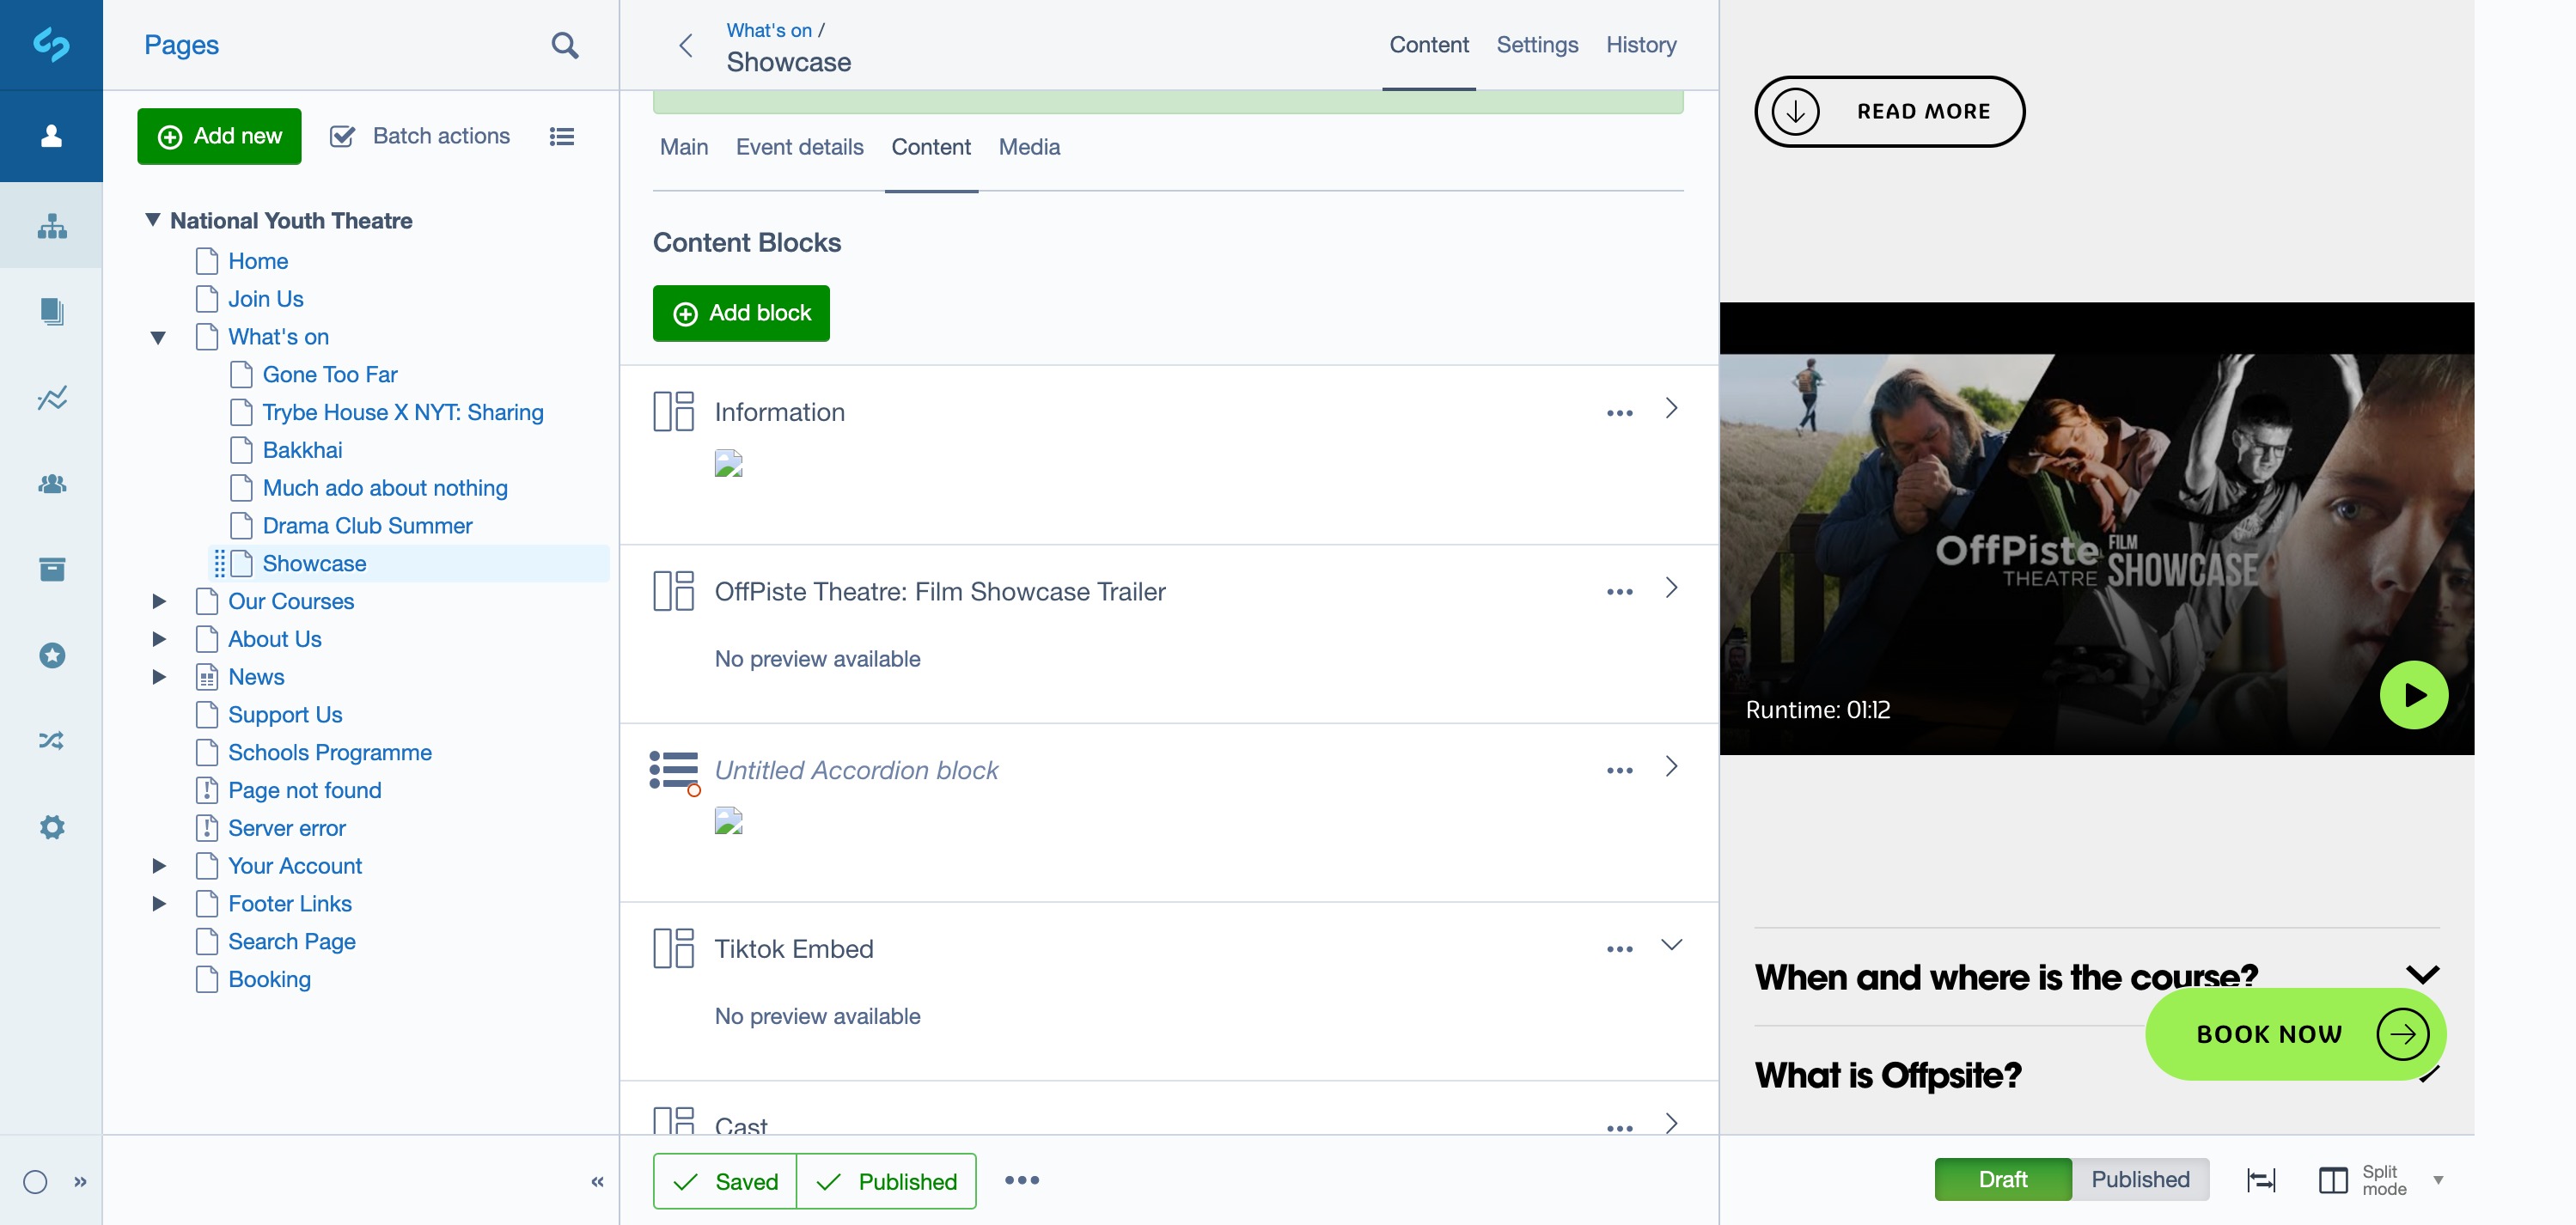
Task: Switch to the Event details tab
Action: 799,147
